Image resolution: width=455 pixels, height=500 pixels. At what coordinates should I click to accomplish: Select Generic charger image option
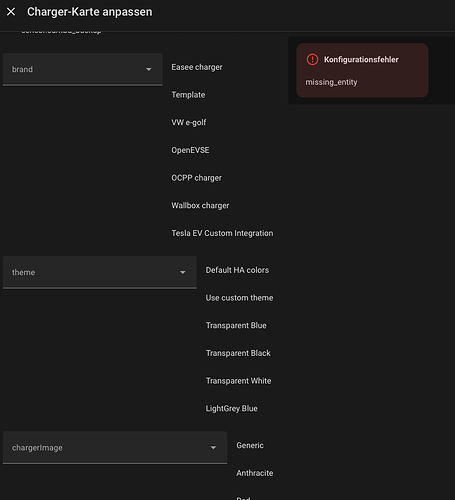coord(250,446)
